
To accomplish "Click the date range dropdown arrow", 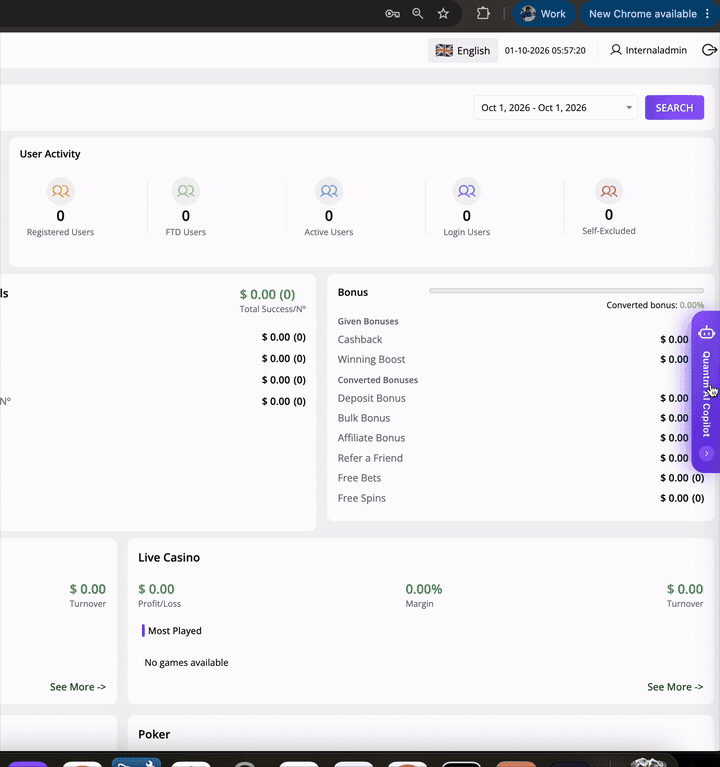I will 629,108.
